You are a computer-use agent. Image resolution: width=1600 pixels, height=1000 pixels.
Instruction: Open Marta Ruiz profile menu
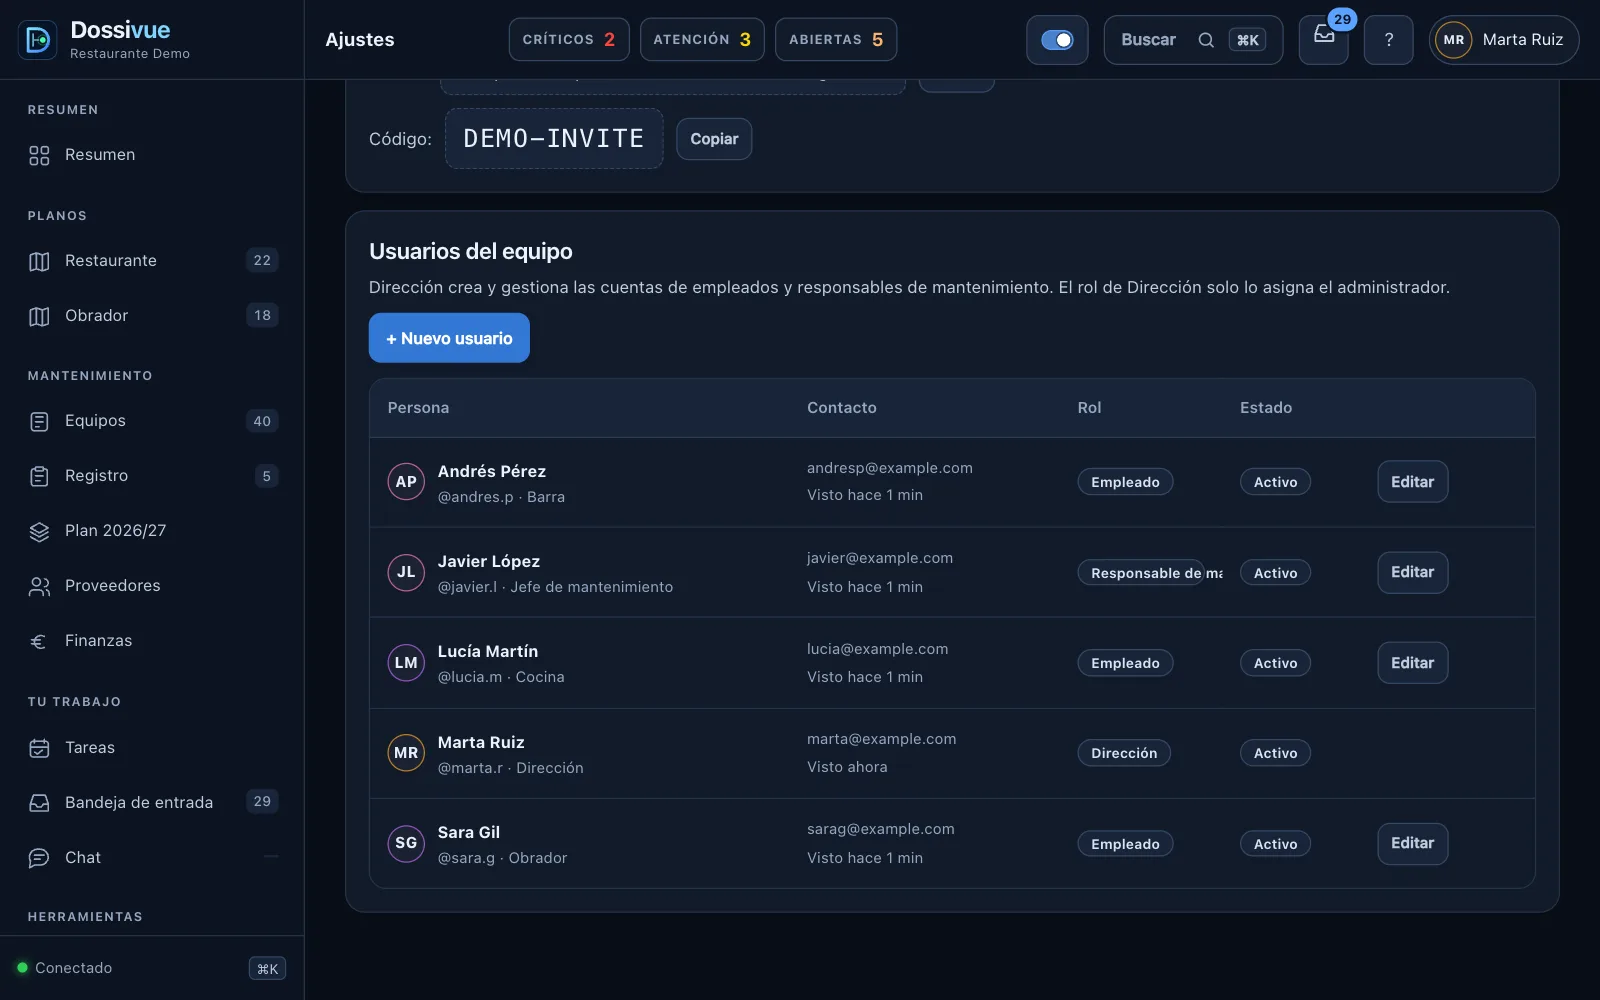[1504, 40]
